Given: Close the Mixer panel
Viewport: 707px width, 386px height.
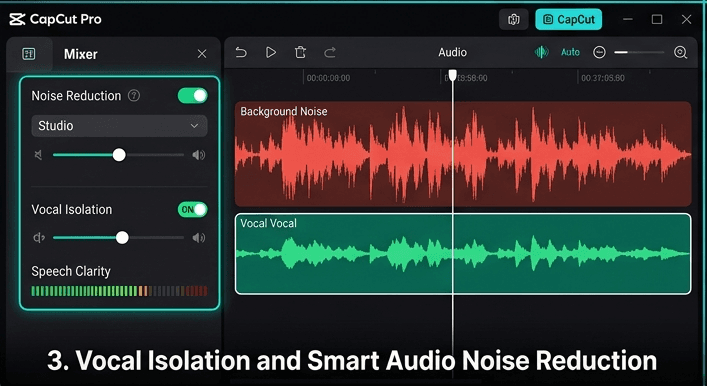Looking at the screenshot, I should coord(202,54).
